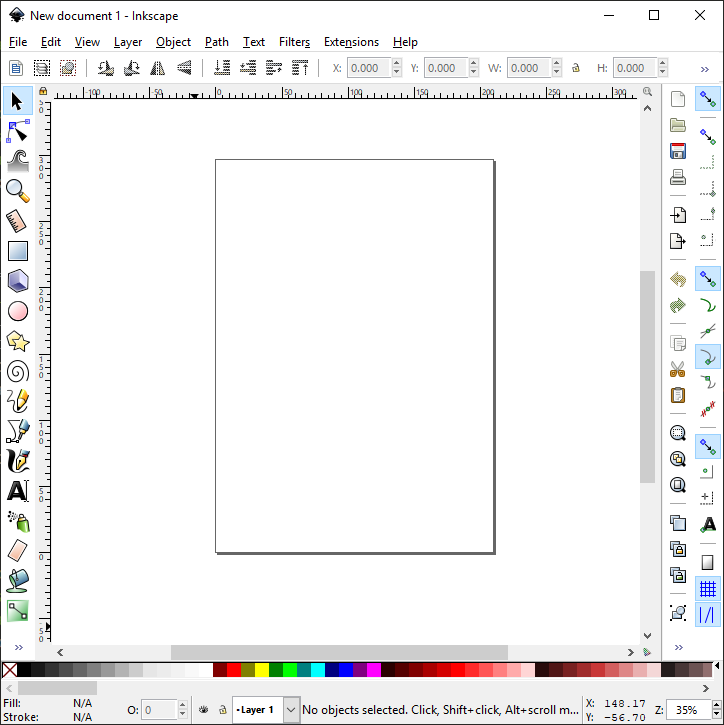
Task: Select the Tweak tool
Action: (x=18, y=160)
